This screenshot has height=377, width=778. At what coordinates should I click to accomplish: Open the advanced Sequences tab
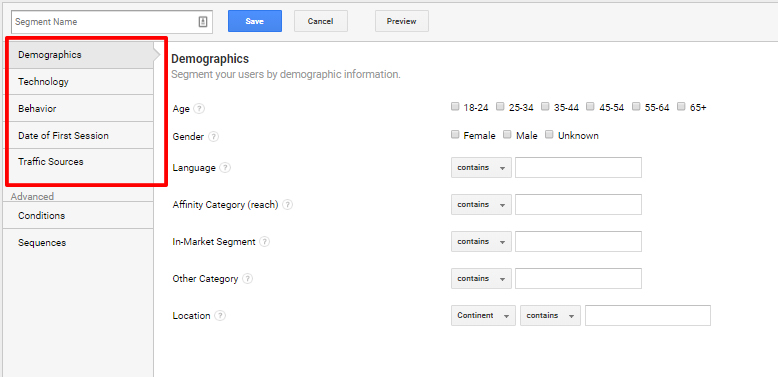coord(78,243)
